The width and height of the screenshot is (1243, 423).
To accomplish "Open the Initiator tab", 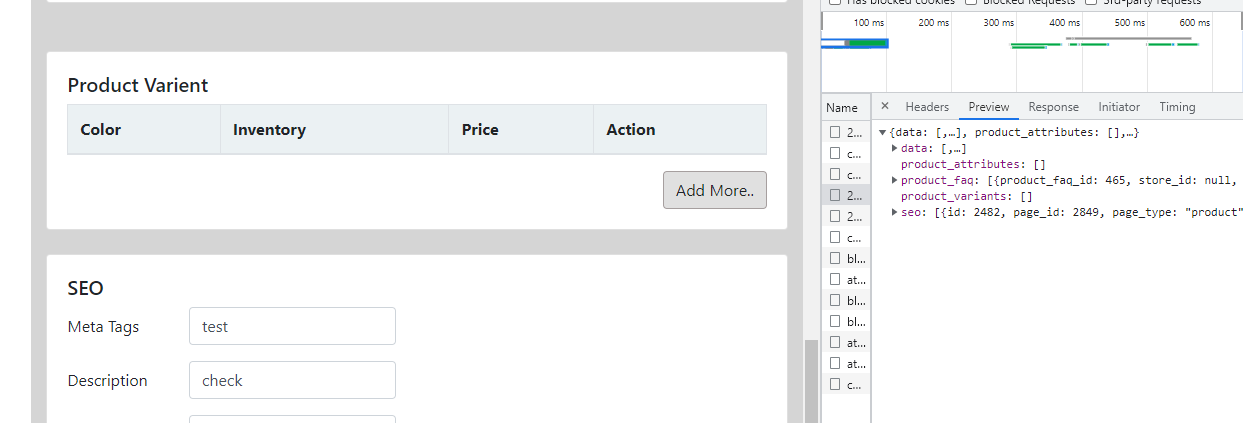I will (1119, 107).
